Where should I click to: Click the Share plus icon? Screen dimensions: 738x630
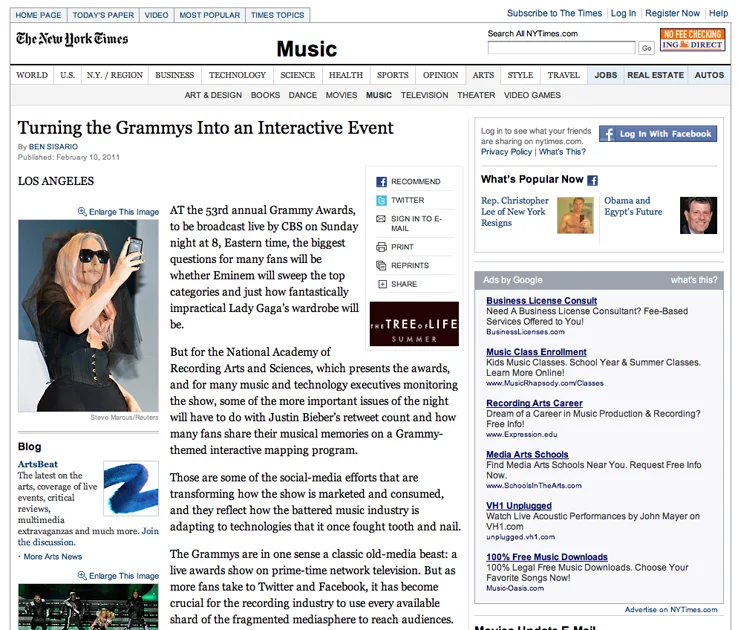382,284
